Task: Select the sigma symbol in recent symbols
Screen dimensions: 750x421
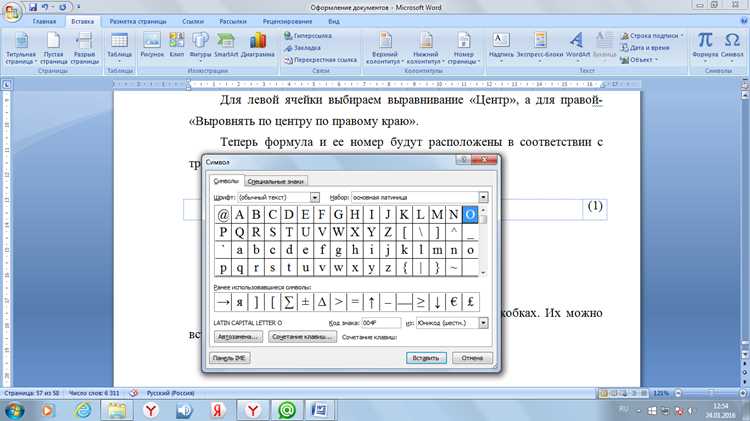Action: click(x=288, y=302)
